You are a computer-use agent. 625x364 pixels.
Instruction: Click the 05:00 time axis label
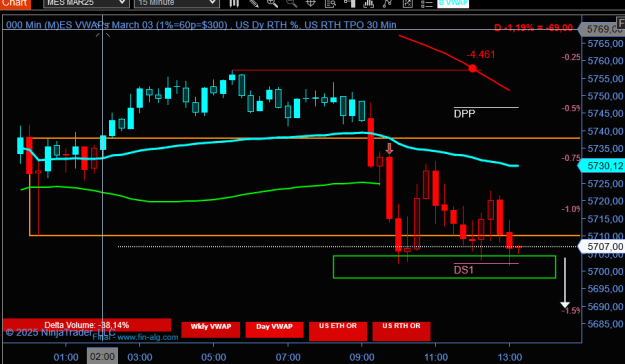(214, 357)
